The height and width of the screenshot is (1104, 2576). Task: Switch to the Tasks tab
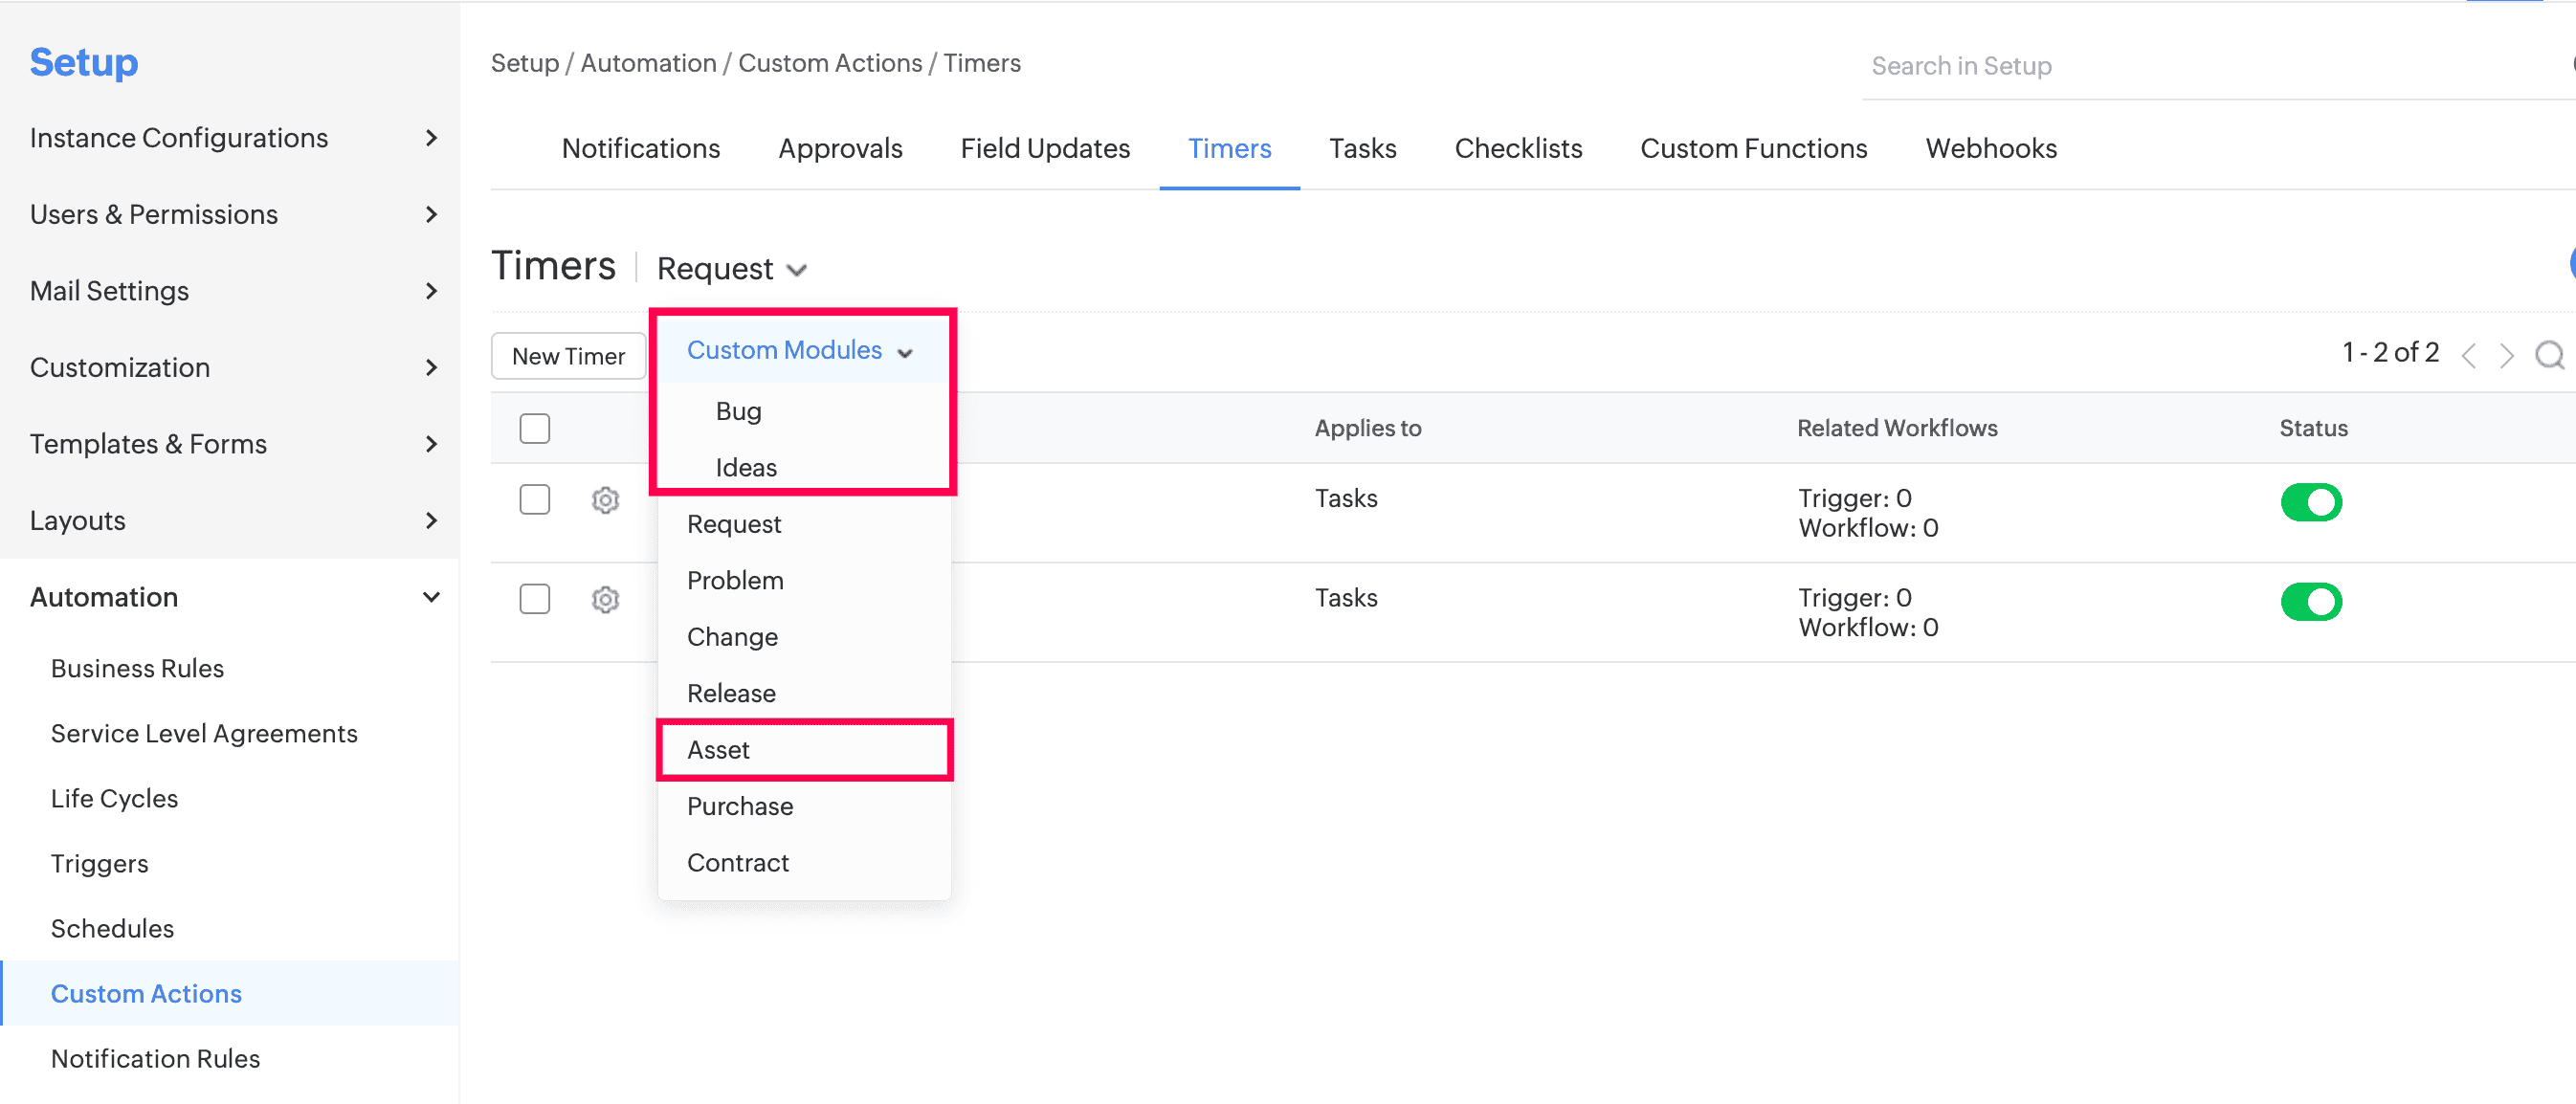pyautogui.click(x=1362, y=149)
